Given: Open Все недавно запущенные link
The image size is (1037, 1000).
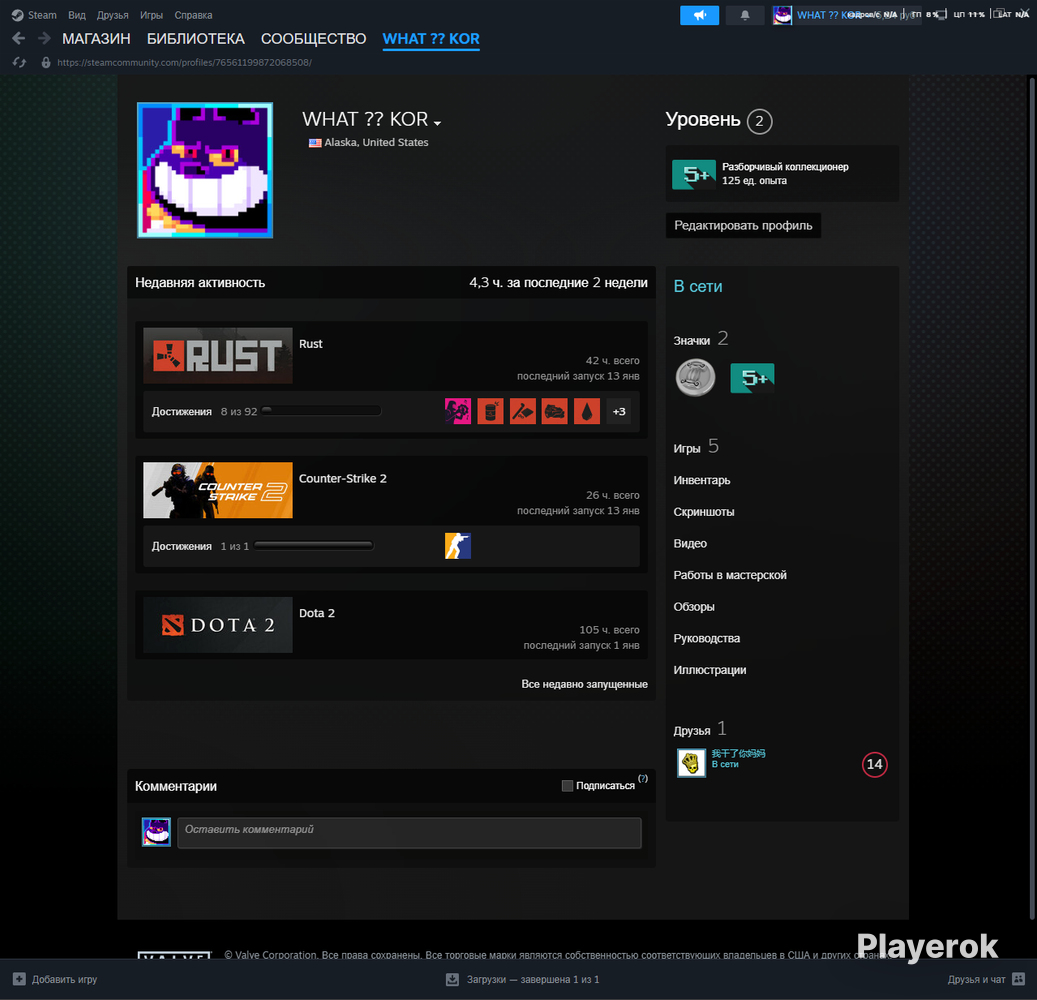Looking at the screenshot, I should tap(584, 684).
